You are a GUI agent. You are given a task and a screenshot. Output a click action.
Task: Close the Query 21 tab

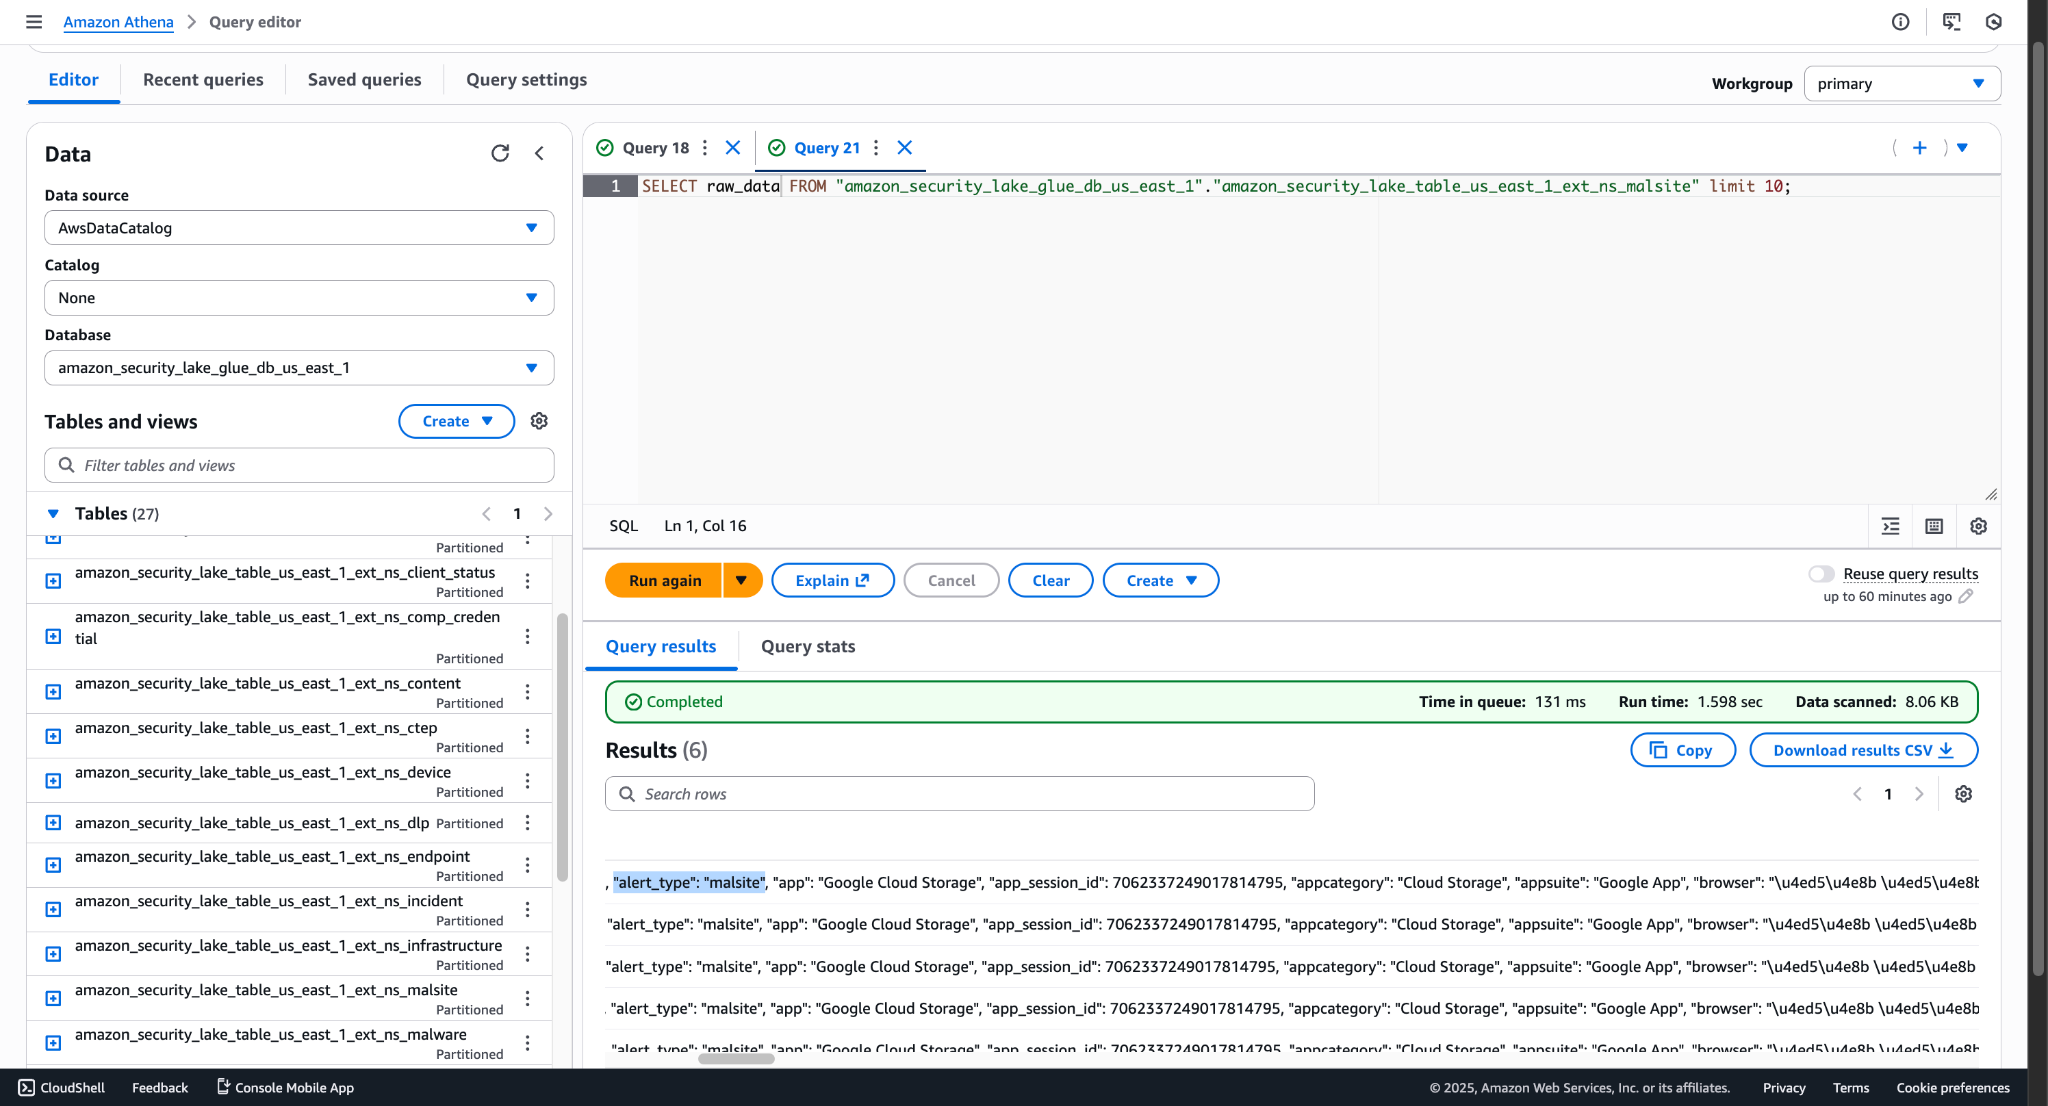905,148
